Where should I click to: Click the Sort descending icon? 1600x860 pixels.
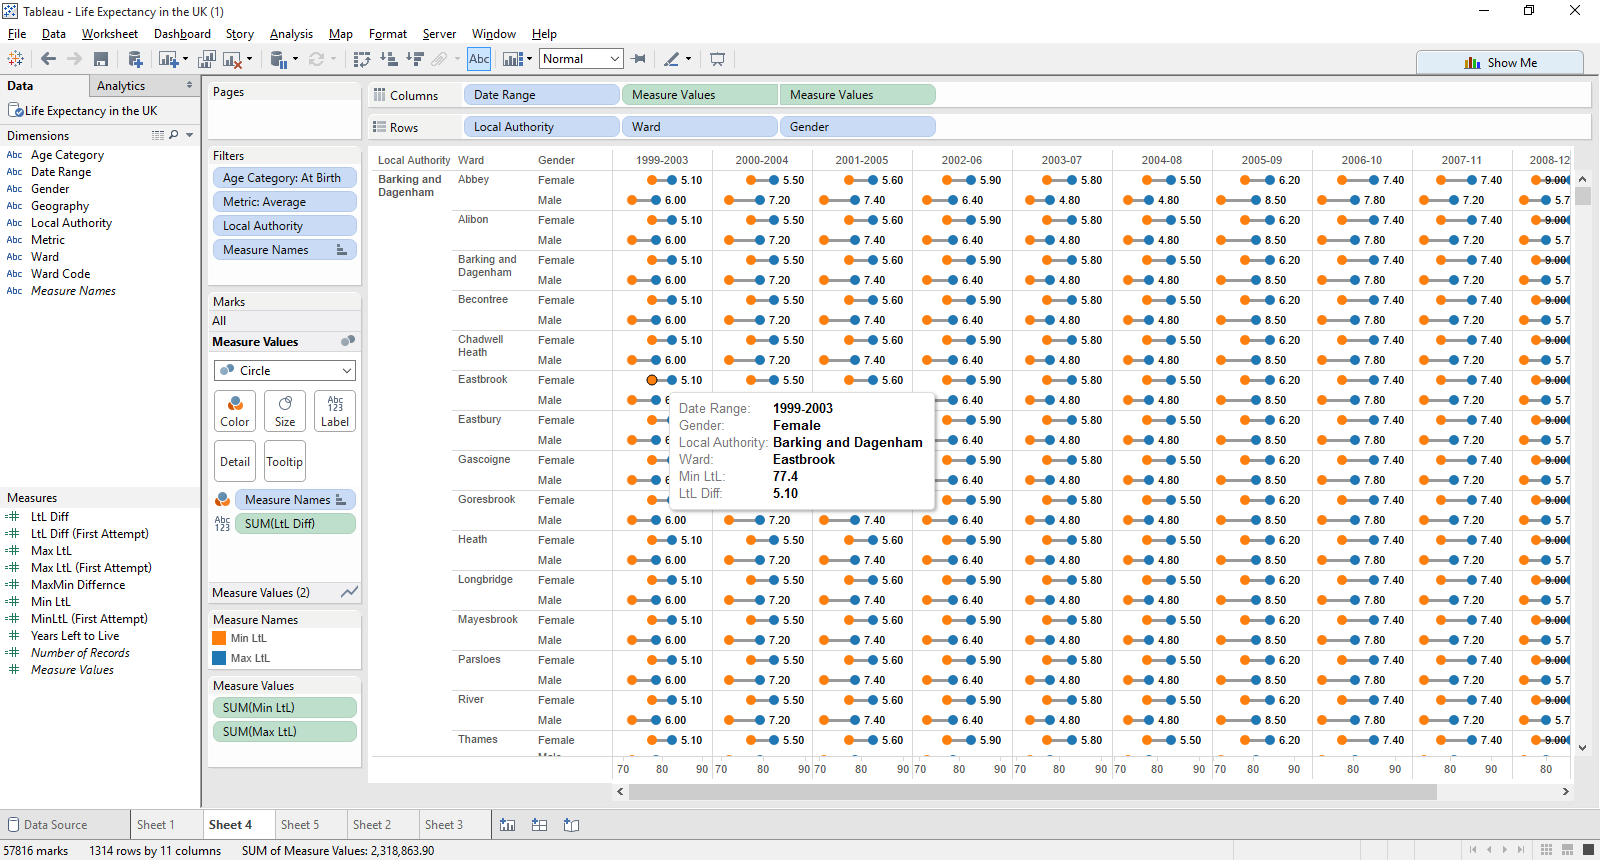click(415, 59)
